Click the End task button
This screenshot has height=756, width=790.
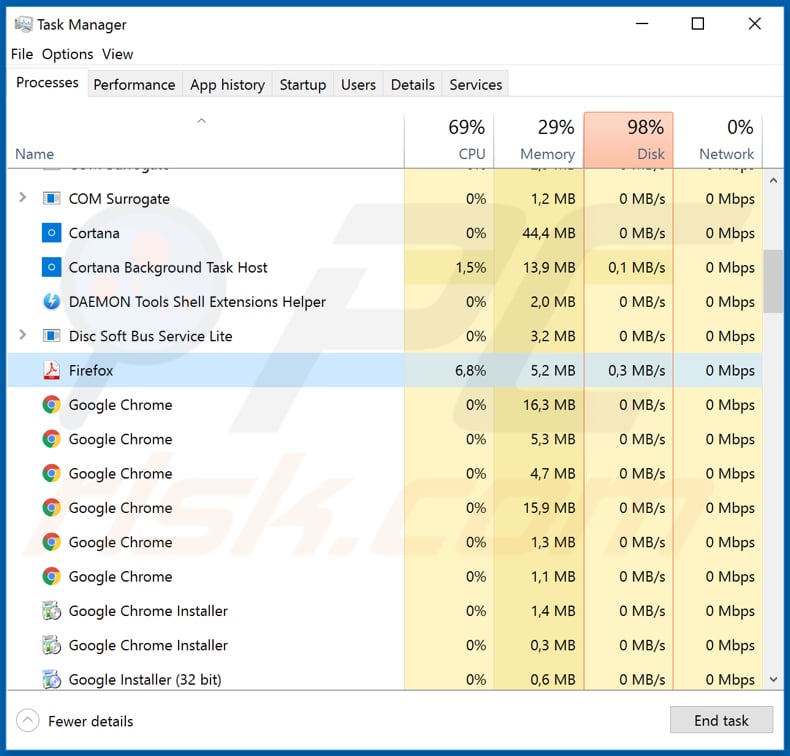[721, 720]
